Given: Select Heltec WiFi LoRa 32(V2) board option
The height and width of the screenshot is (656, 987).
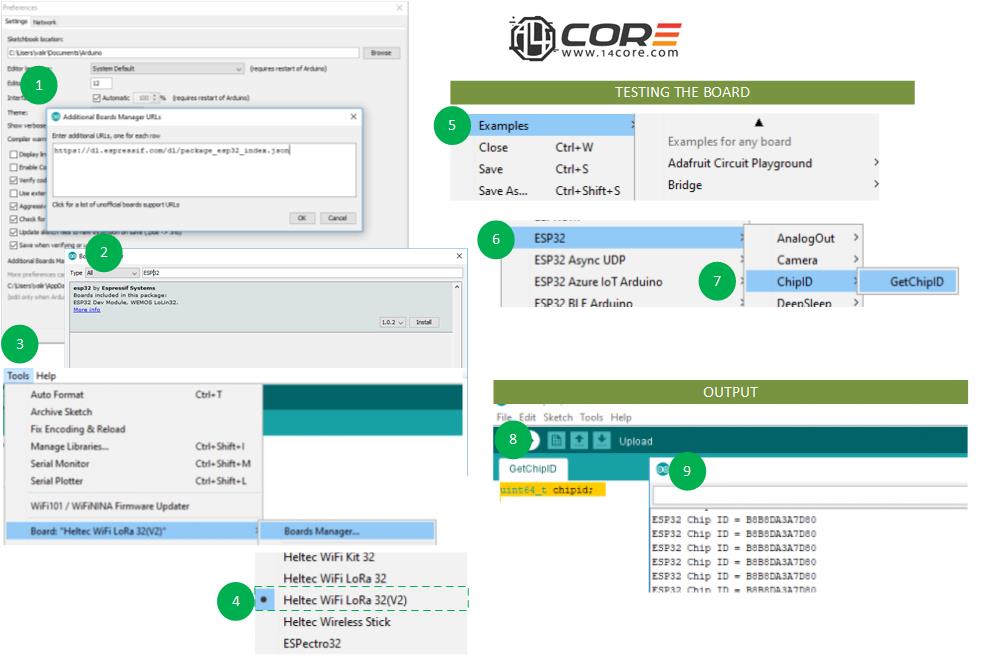Looking at the screenshot, I should pyautogui.click(x=361, y=599).
